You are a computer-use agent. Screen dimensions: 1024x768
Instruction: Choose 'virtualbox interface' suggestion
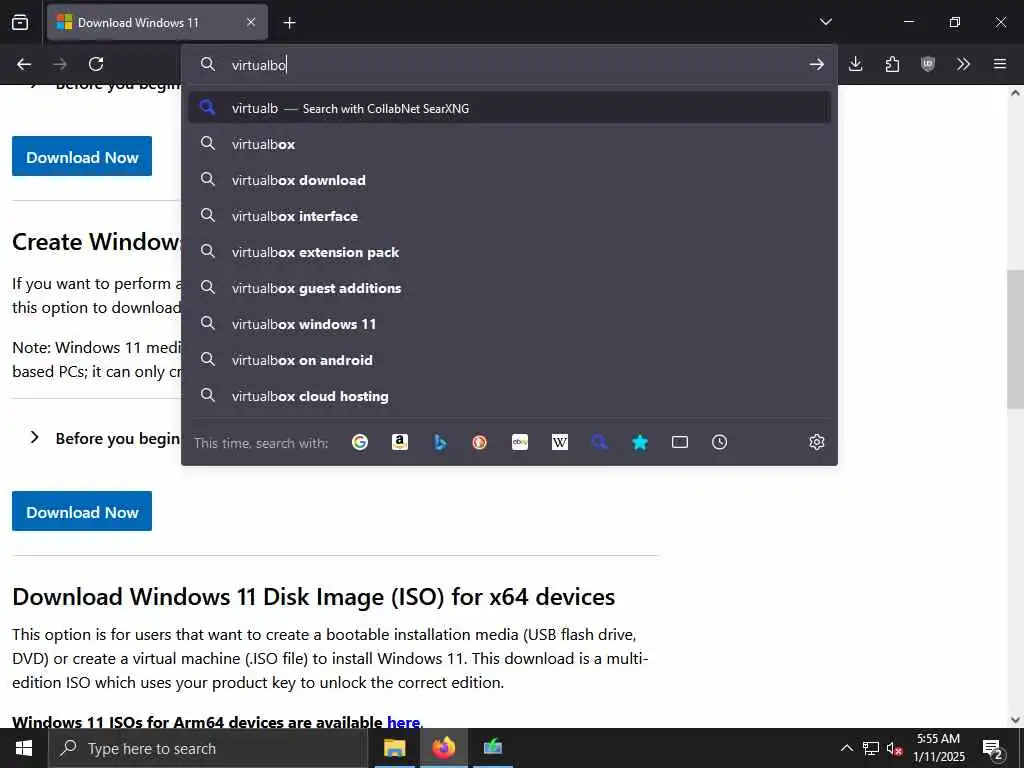(x=509, y=216)
